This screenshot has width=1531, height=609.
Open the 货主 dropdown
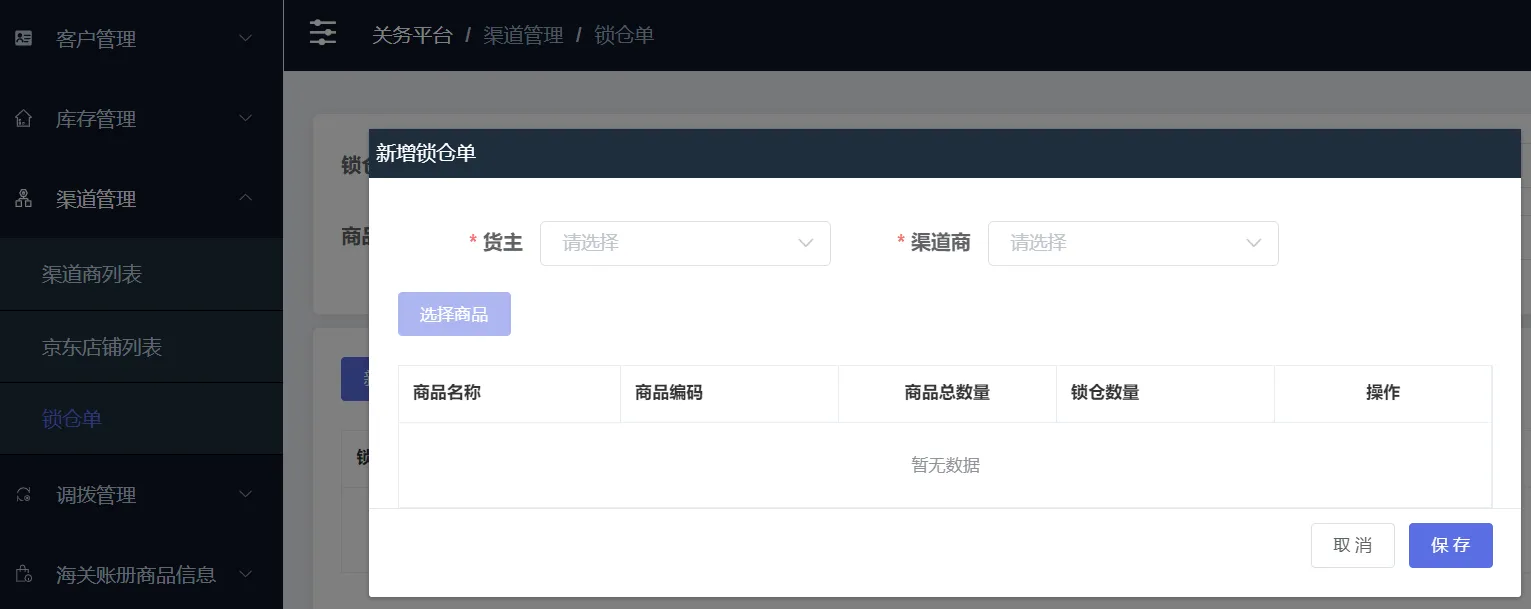pyautogui.click(x=685, y=243)
